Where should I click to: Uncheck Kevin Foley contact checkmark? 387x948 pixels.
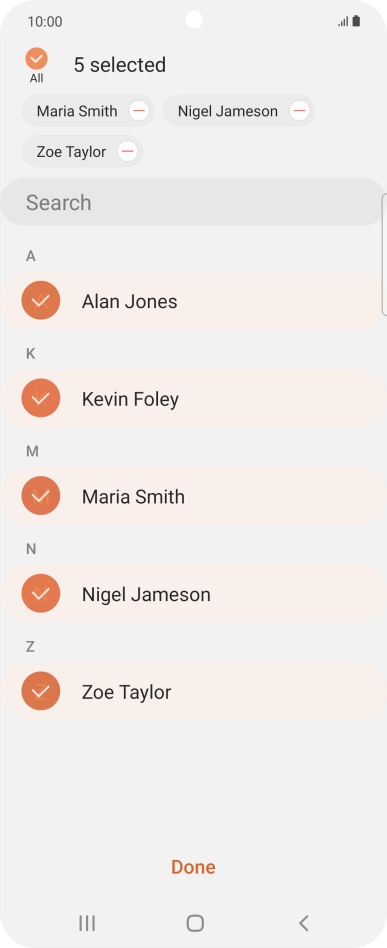point(41,398)
